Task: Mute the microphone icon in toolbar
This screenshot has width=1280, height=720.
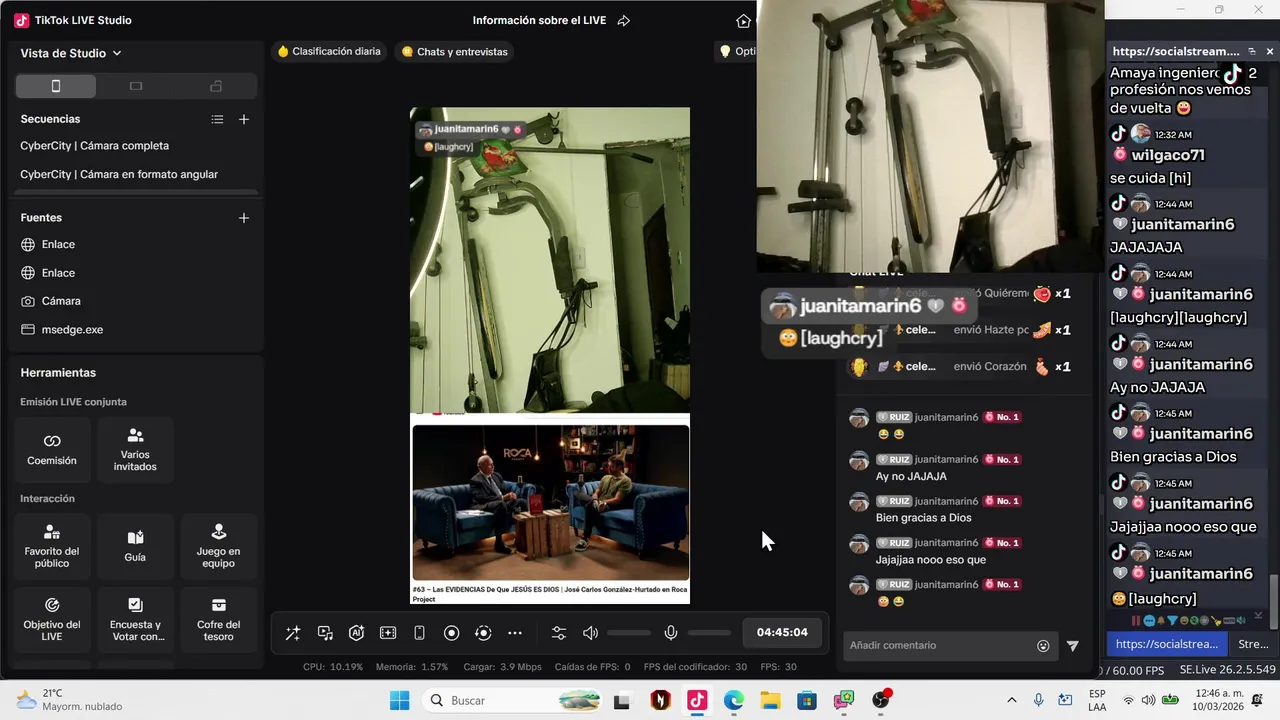Action: click(671, 633)
